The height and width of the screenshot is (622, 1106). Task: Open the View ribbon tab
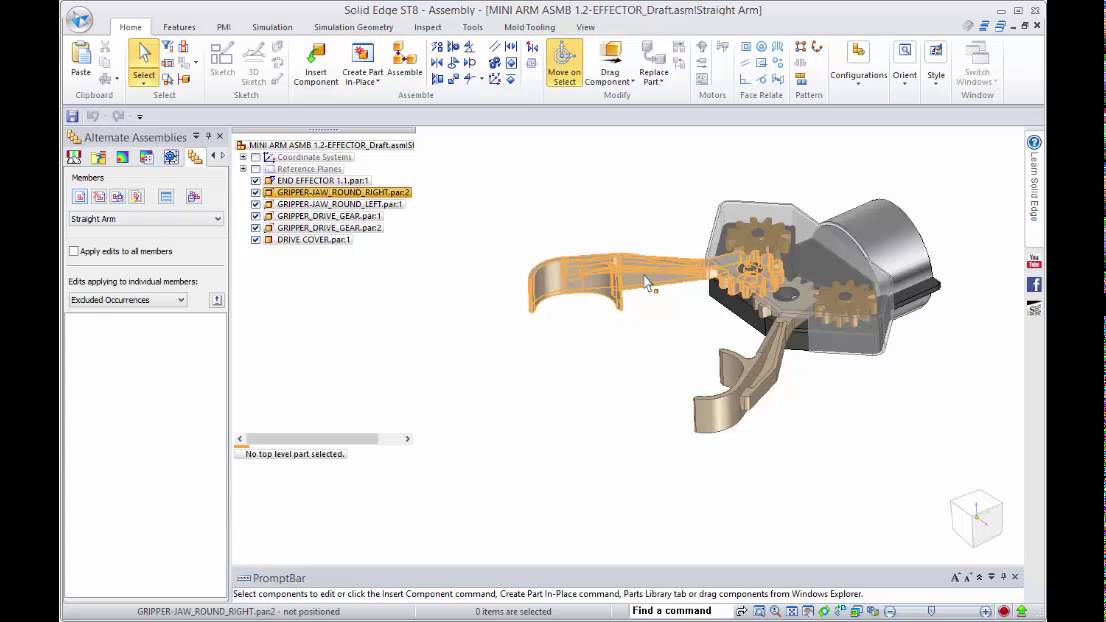(585, 27)
